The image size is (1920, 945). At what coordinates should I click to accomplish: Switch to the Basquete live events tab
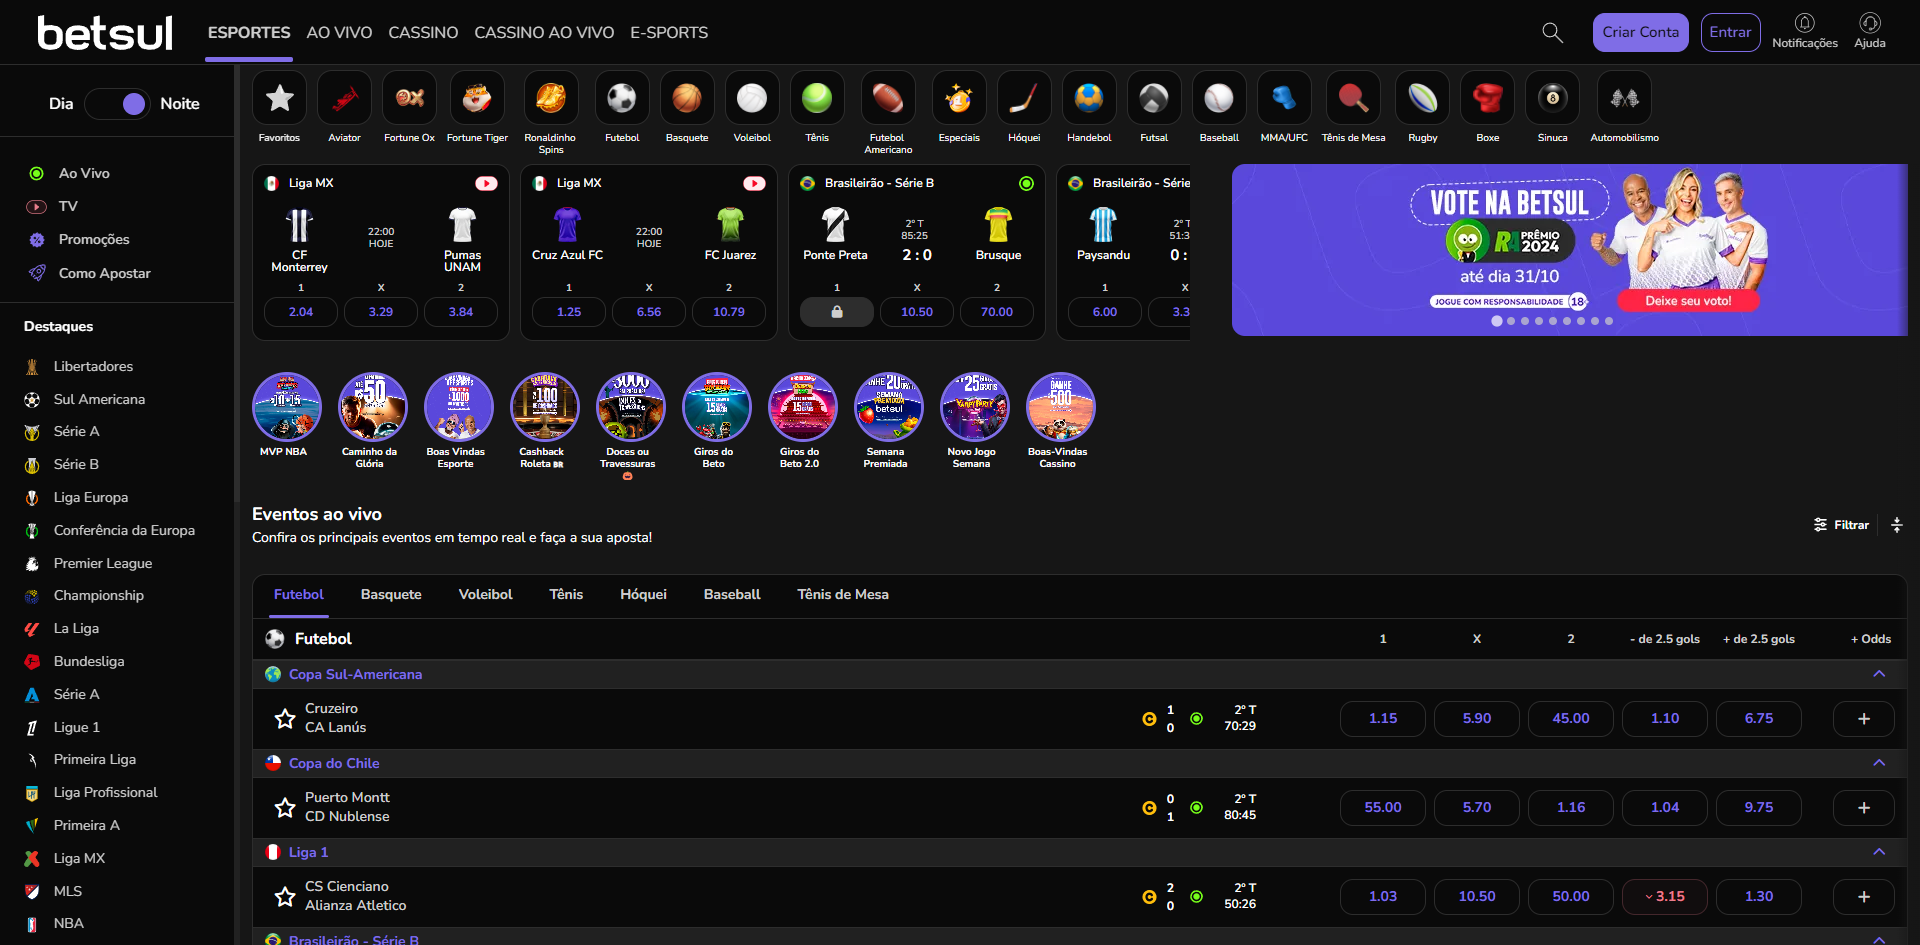[x=391, y=594]
